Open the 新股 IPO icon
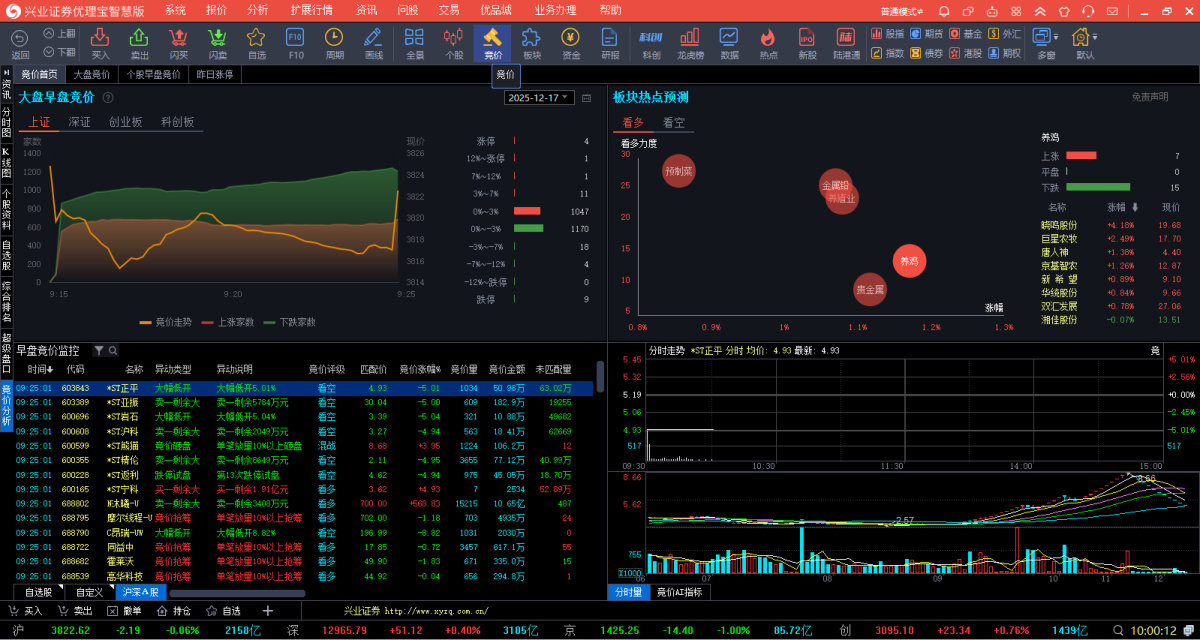The width and height of the screenshot is (1200, 640). click(806, 41)
